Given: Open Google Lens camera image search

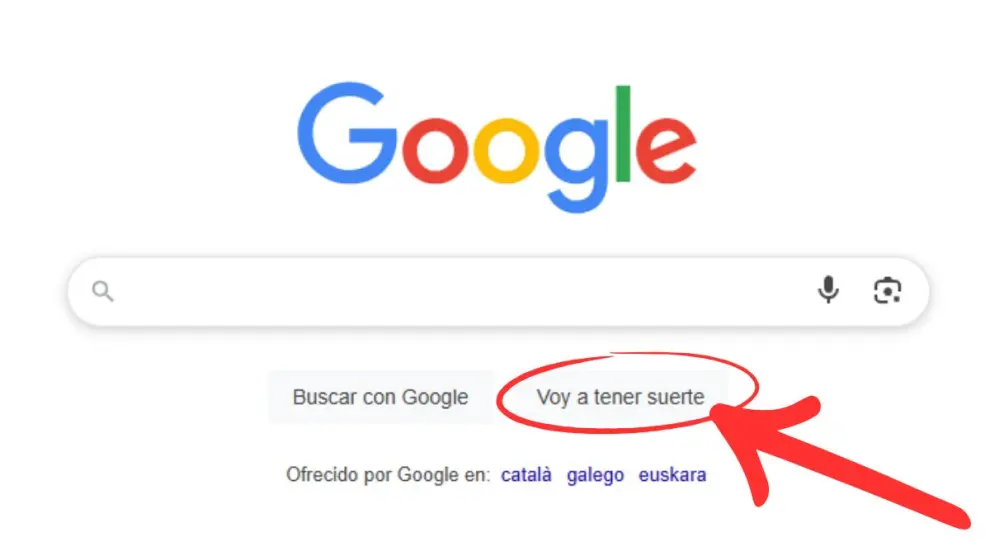Looking at the screenshot, I should pos(887,290).
